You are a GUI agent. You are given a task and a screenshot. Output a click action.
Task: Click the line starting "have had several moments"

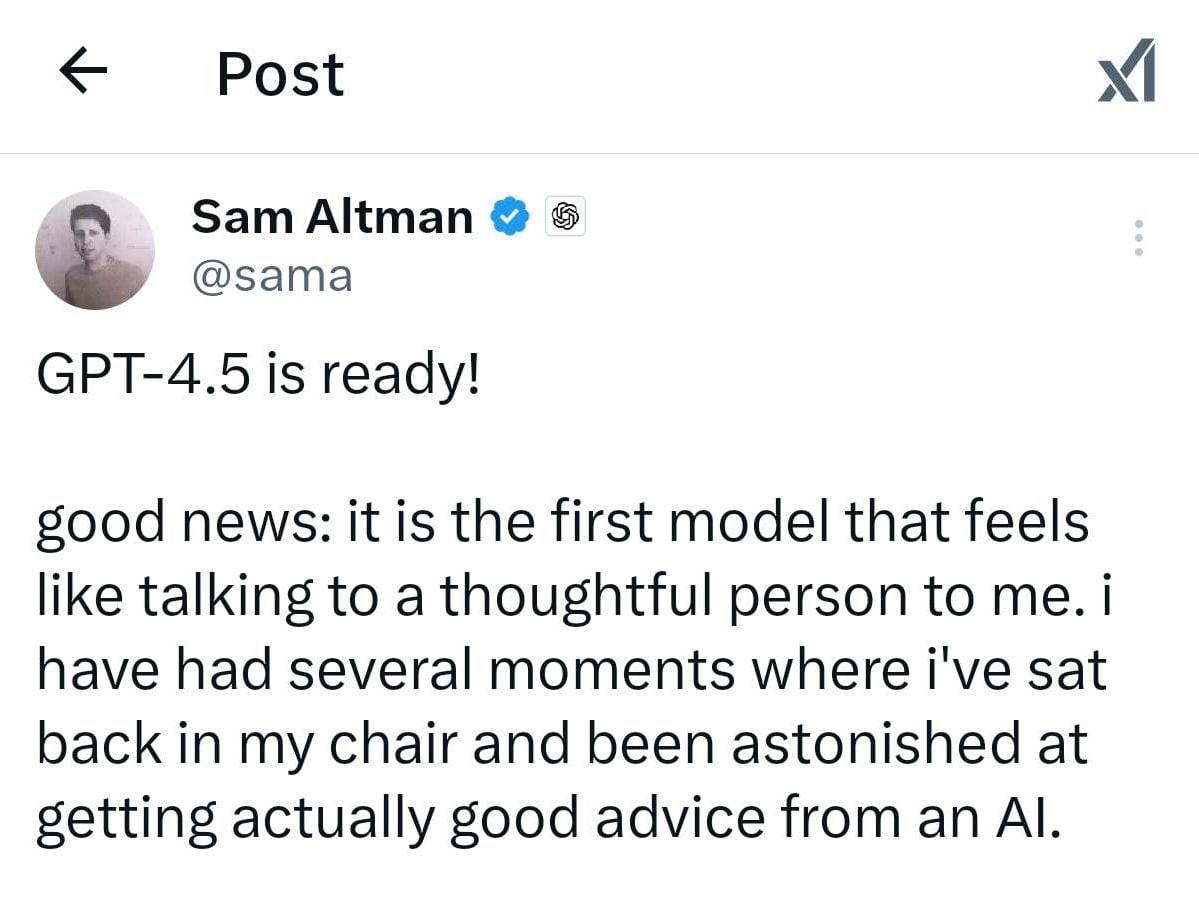coord(572,670)
